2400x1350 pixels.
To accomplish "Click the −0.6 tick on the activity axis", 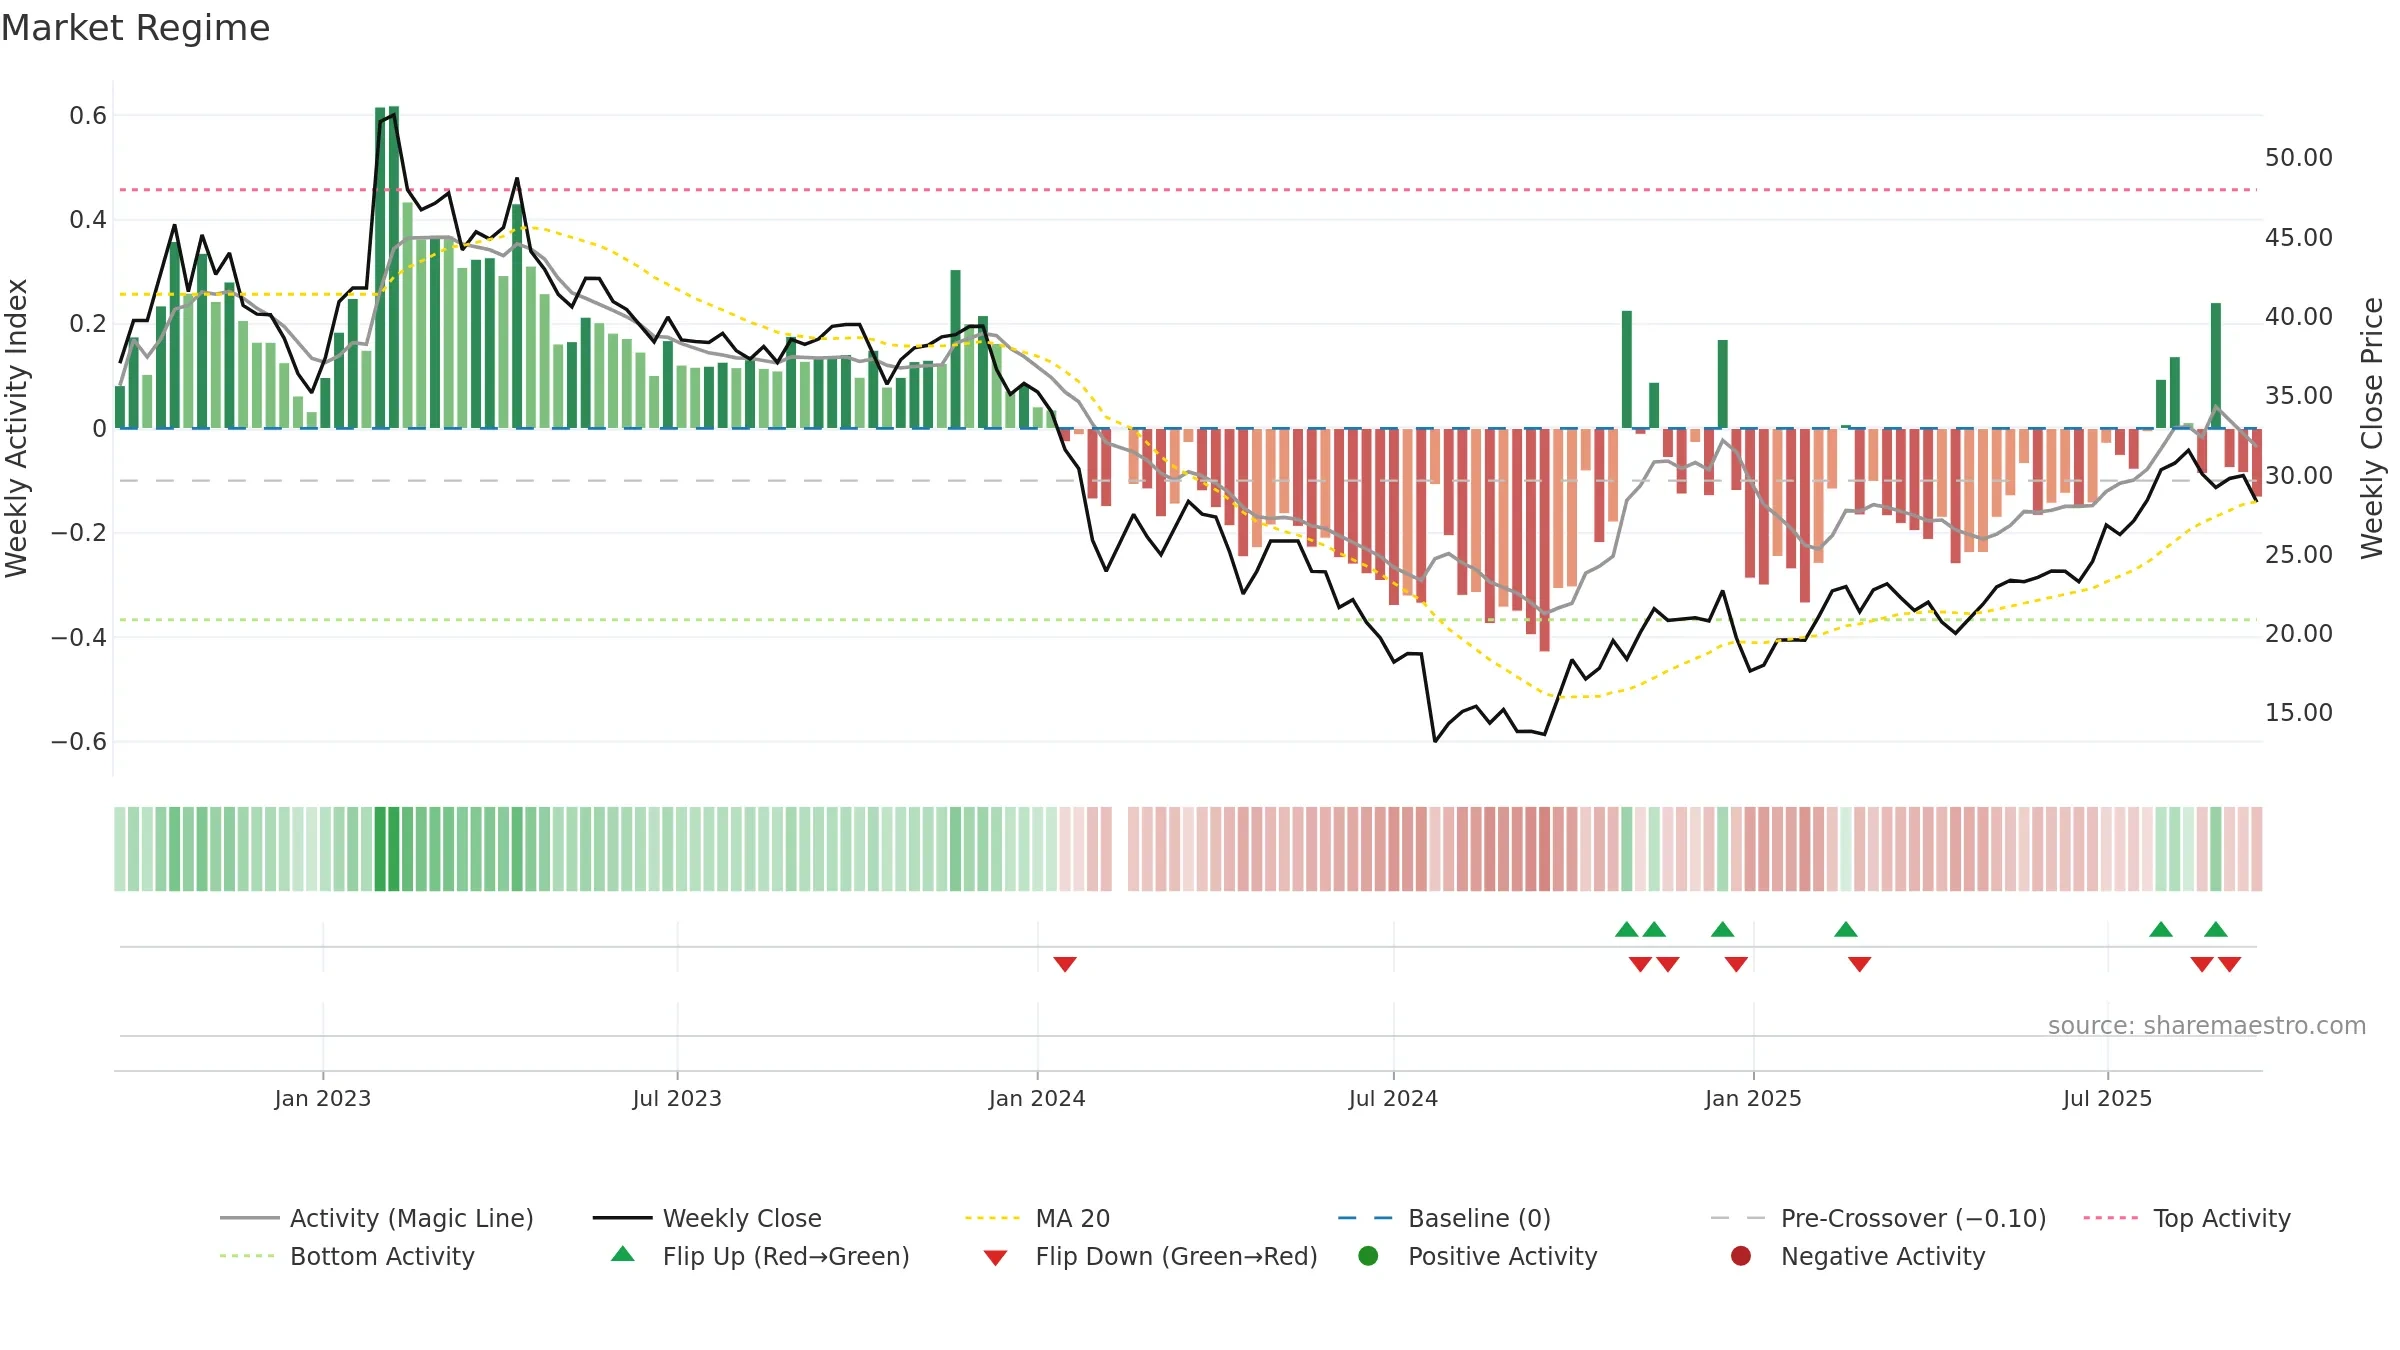I will (x=79, y=741).
